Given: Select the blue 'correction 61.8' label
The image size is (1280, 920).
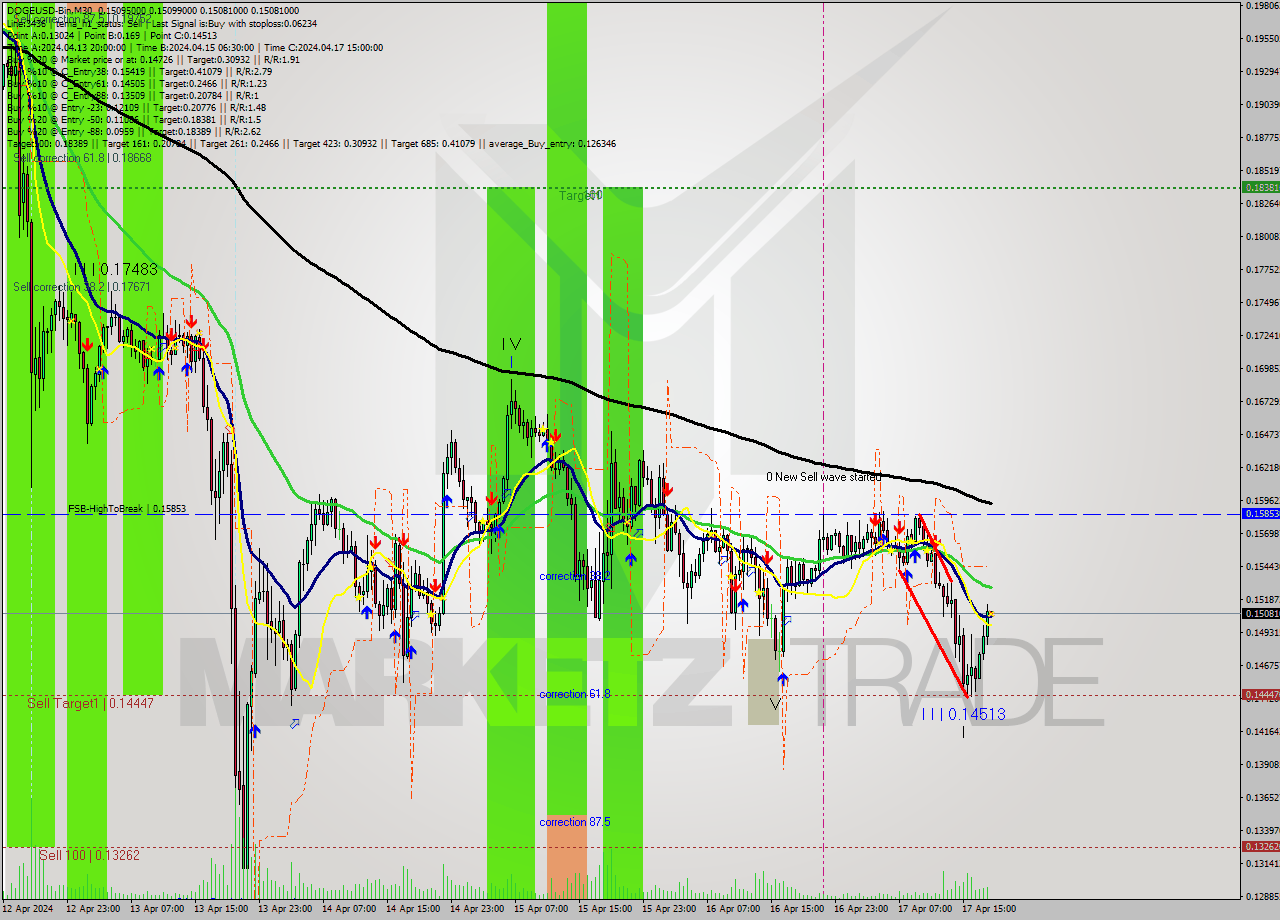Looking at the screenshot, I should click(x=574, y=694).
